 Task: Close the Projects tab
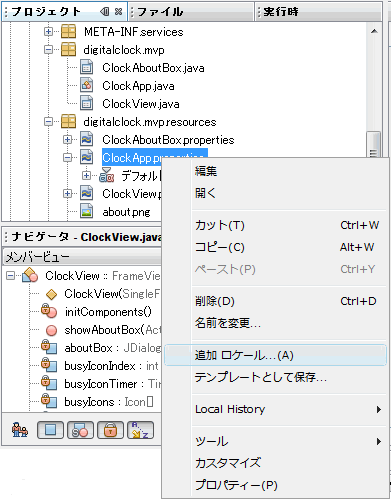118,12
